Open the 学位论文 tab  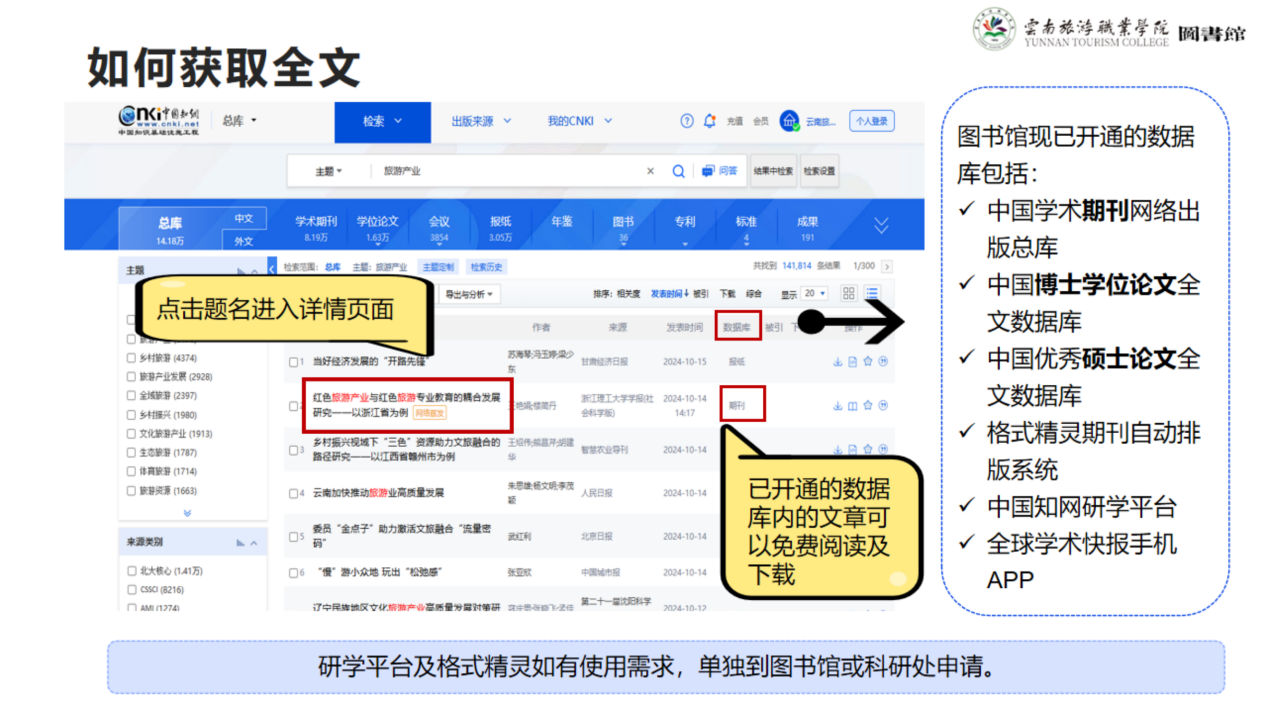click(377, 228)
